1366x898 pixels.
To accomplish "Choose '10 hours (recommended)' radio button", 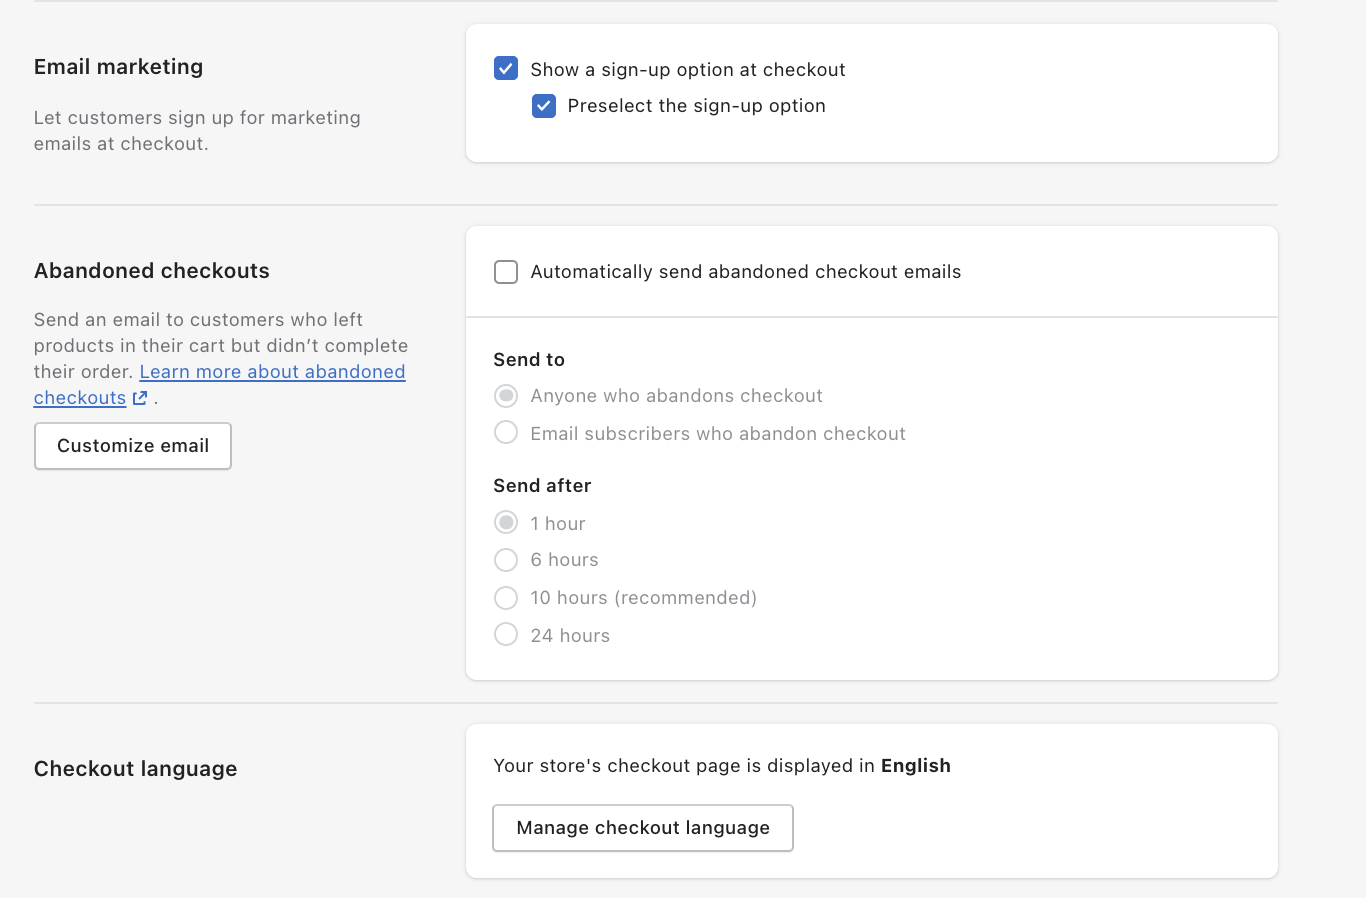I will coord(506,598).
